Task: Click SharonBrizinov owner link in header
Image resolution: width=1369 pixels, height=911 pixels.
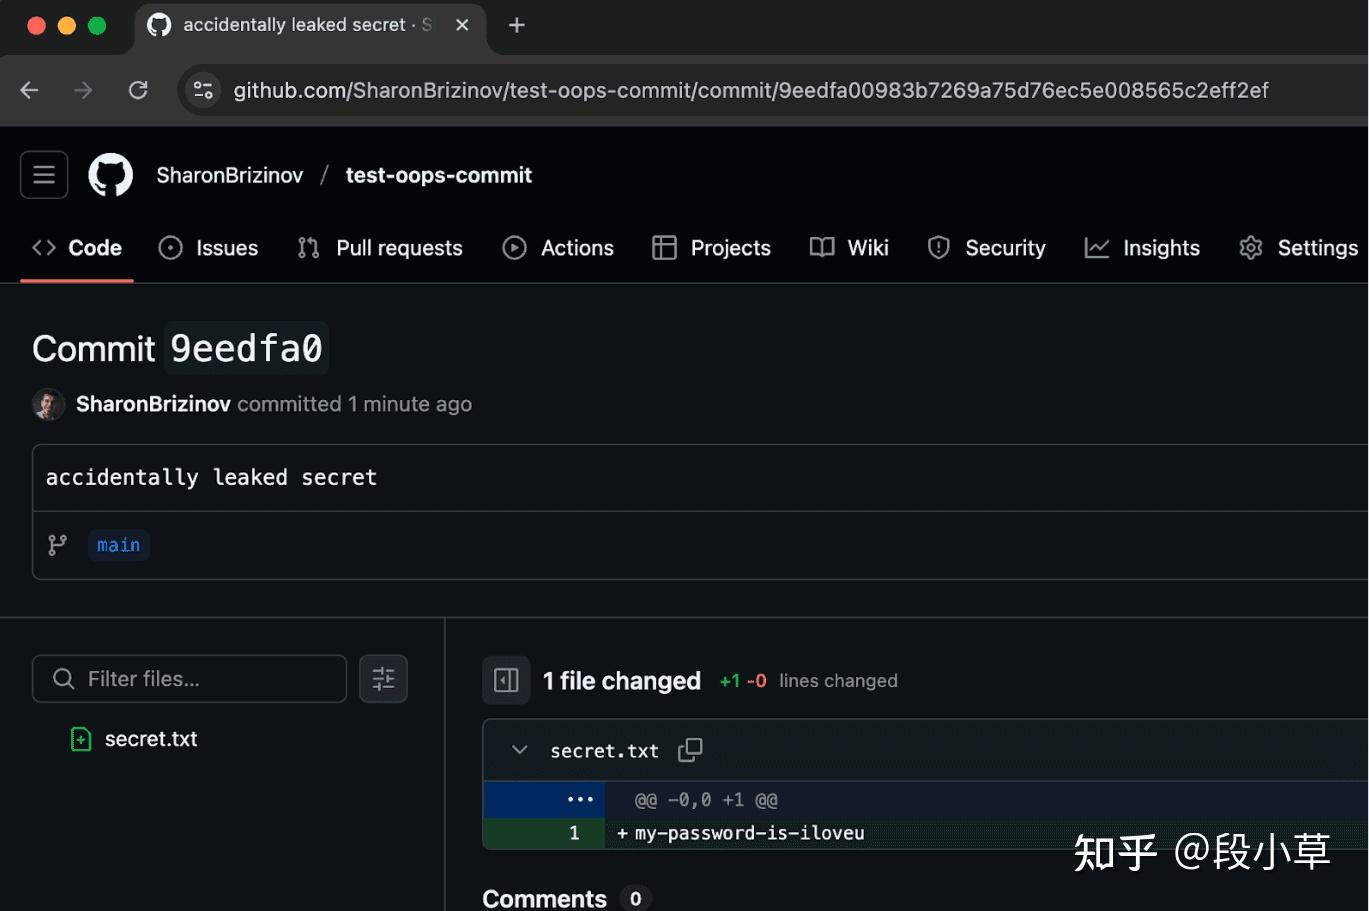Action: pos(229,175)
